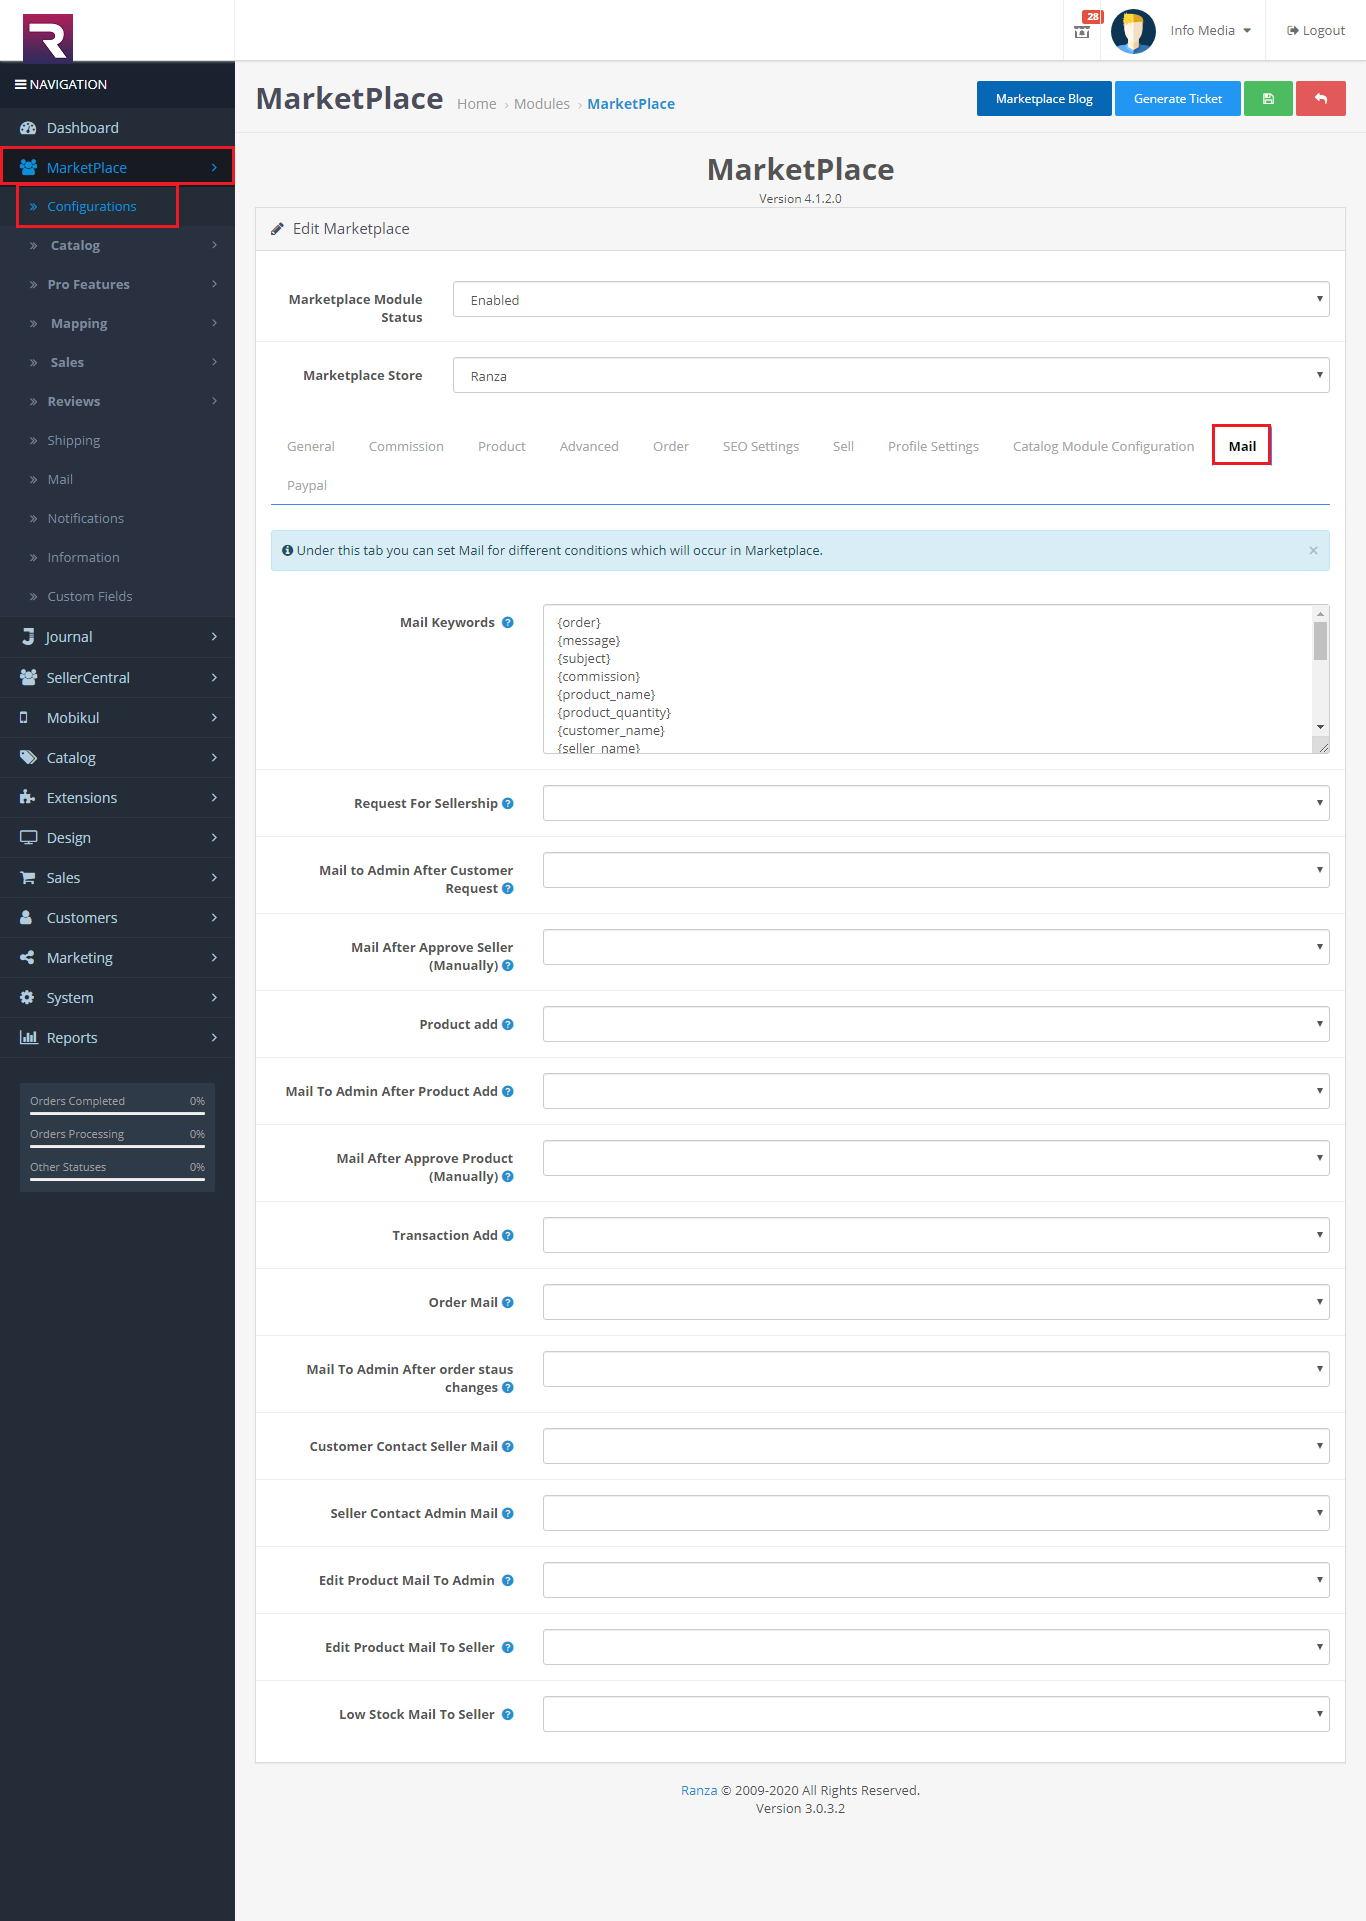Click help icon beside Product add
This screenshot has height=1921, width=1366.
pos(508,1025)
